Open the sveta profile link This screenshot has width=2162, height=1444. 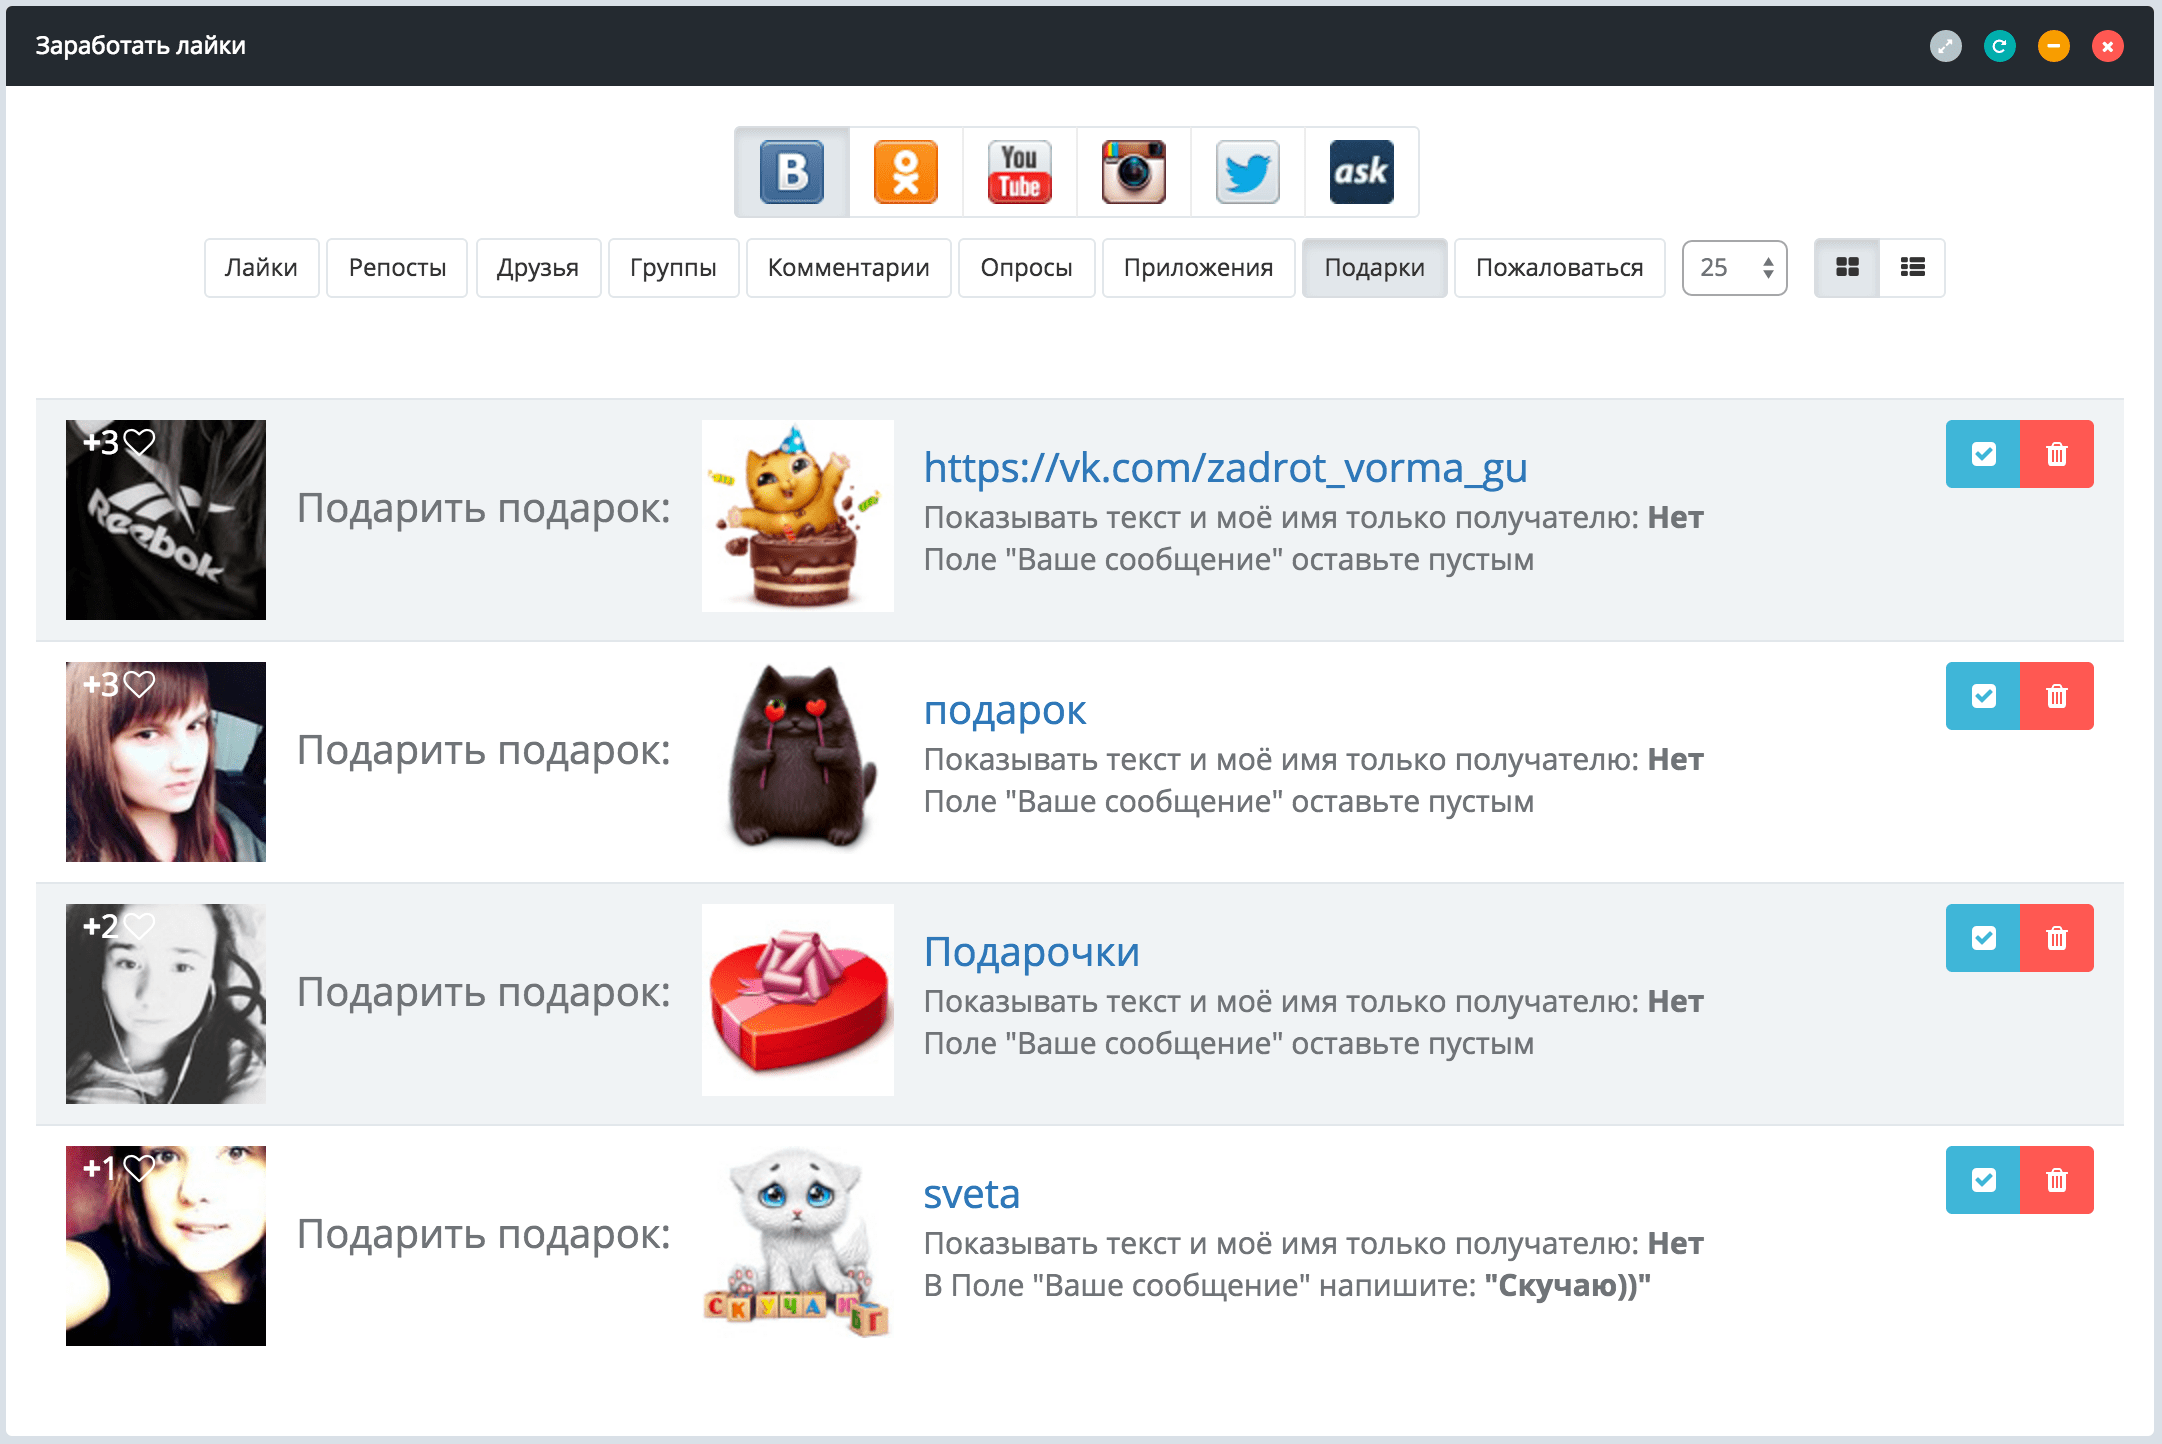[x=971, y=1194]
